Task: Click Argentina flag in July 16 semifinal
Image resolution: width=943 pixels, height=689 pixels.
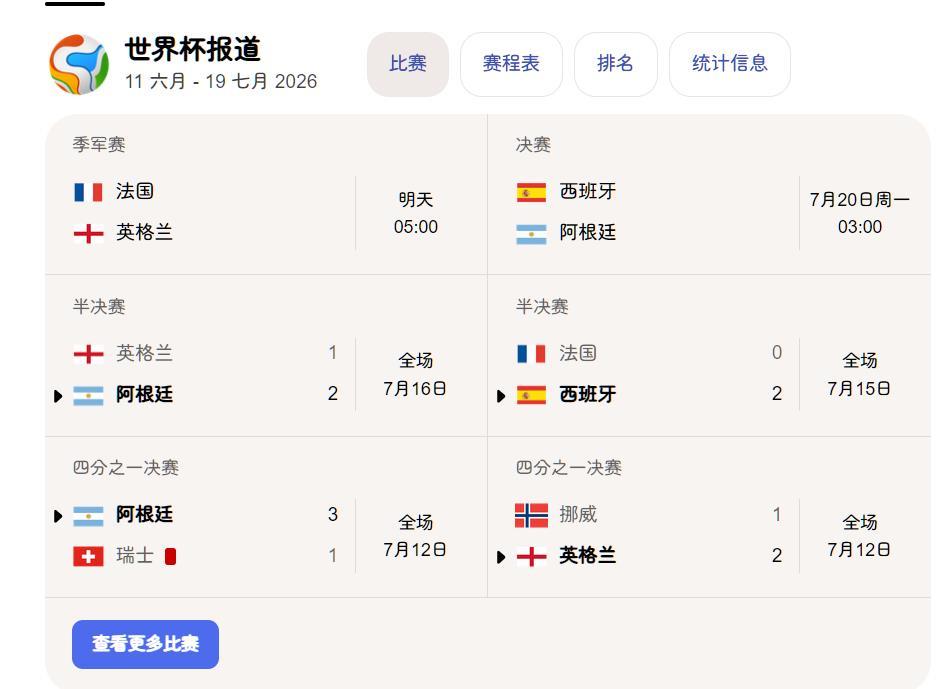Action: (88, 395)
